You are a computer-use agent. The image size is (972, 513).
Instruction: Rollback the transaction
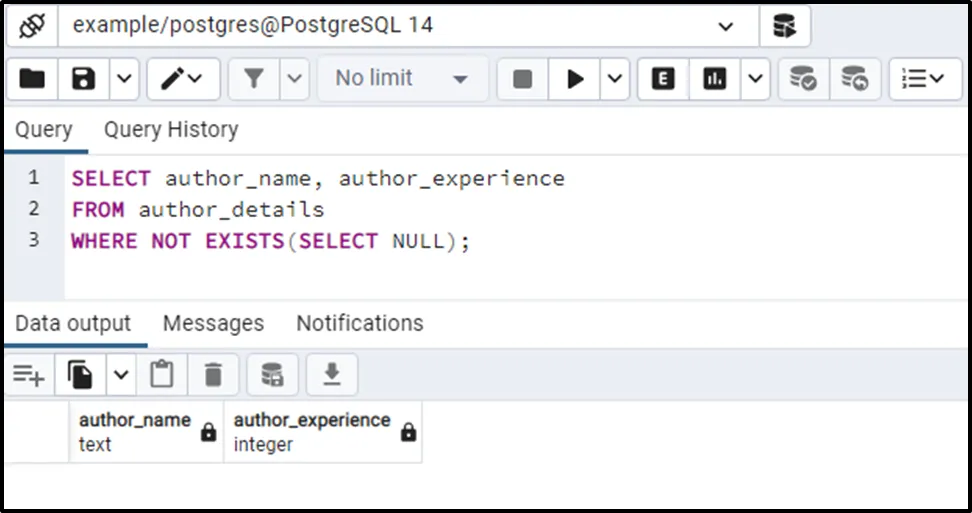click(854, 79)
